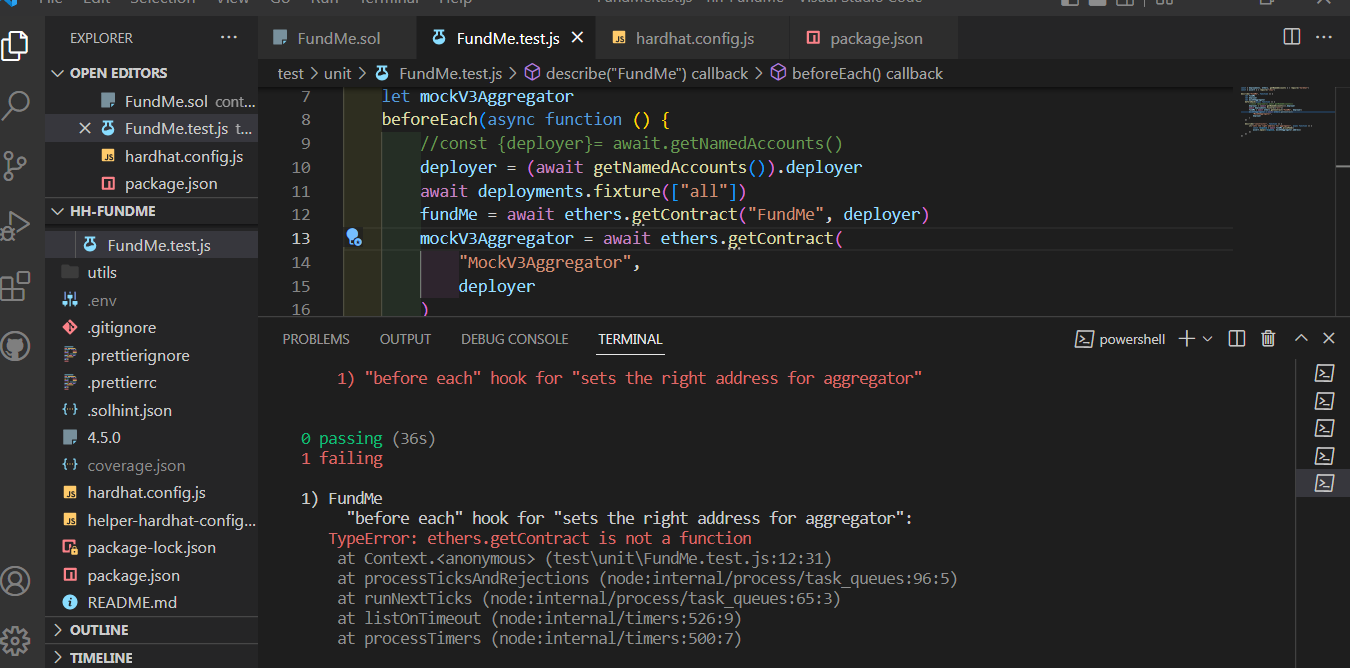1350x668 pixels.
Task: Switch to the FundMe.test.js tab
Action: point(506,39)
